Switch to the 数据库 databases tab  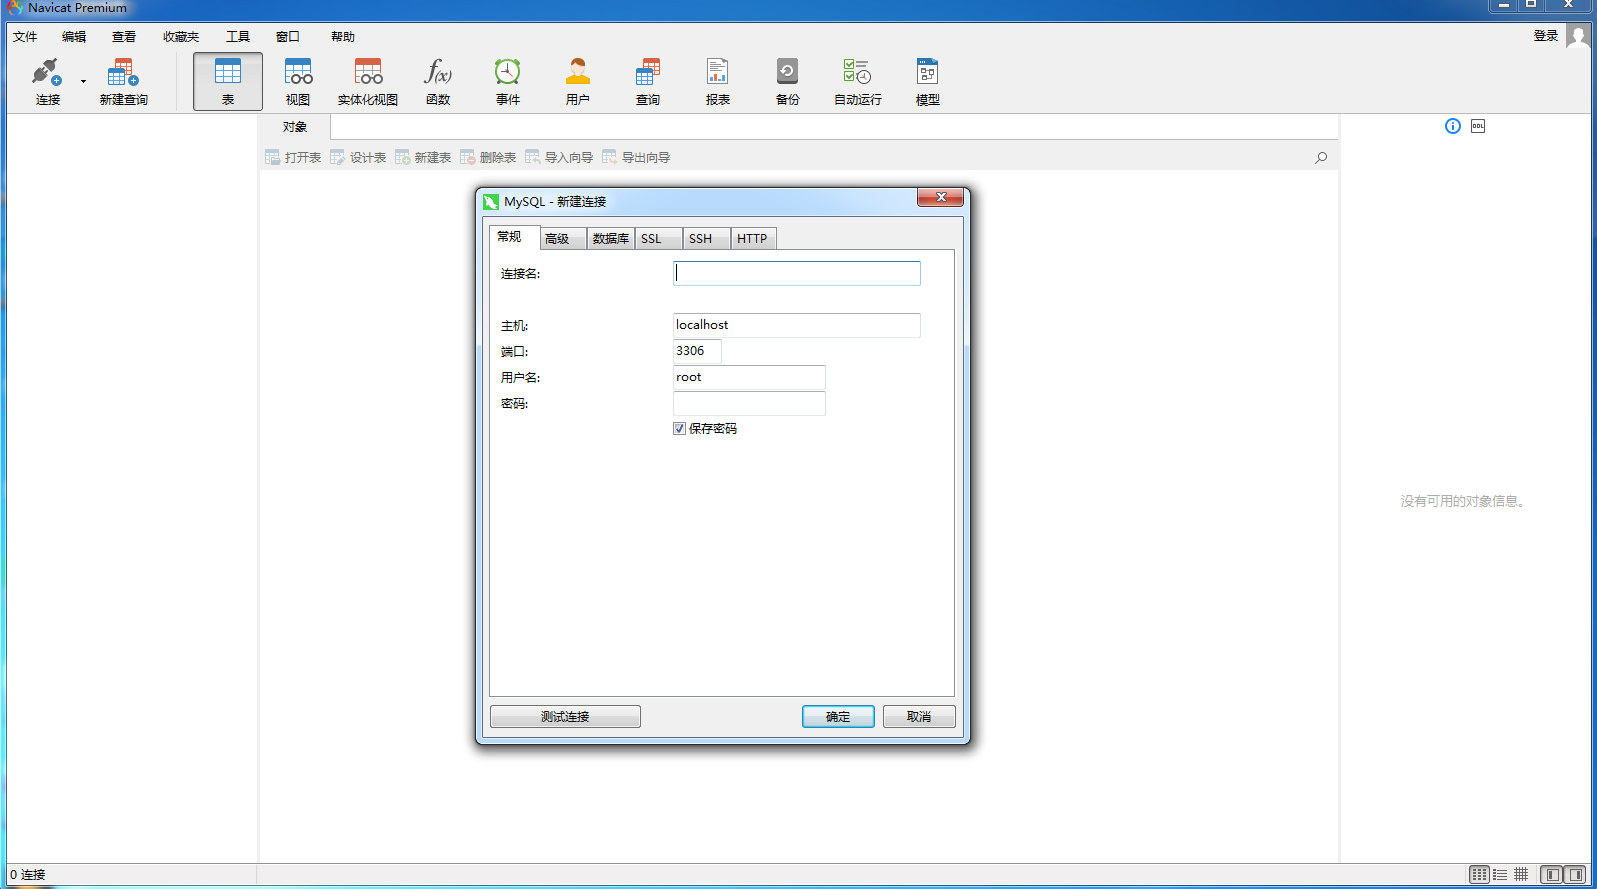pyautogui.click(x=610, y=239)
